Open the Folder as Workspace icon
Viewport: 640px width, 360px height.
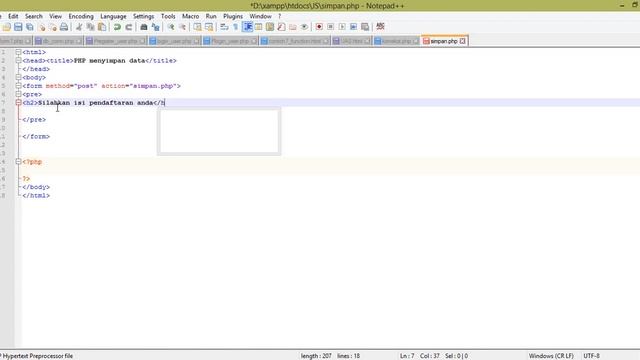click(x=293, y=27)
